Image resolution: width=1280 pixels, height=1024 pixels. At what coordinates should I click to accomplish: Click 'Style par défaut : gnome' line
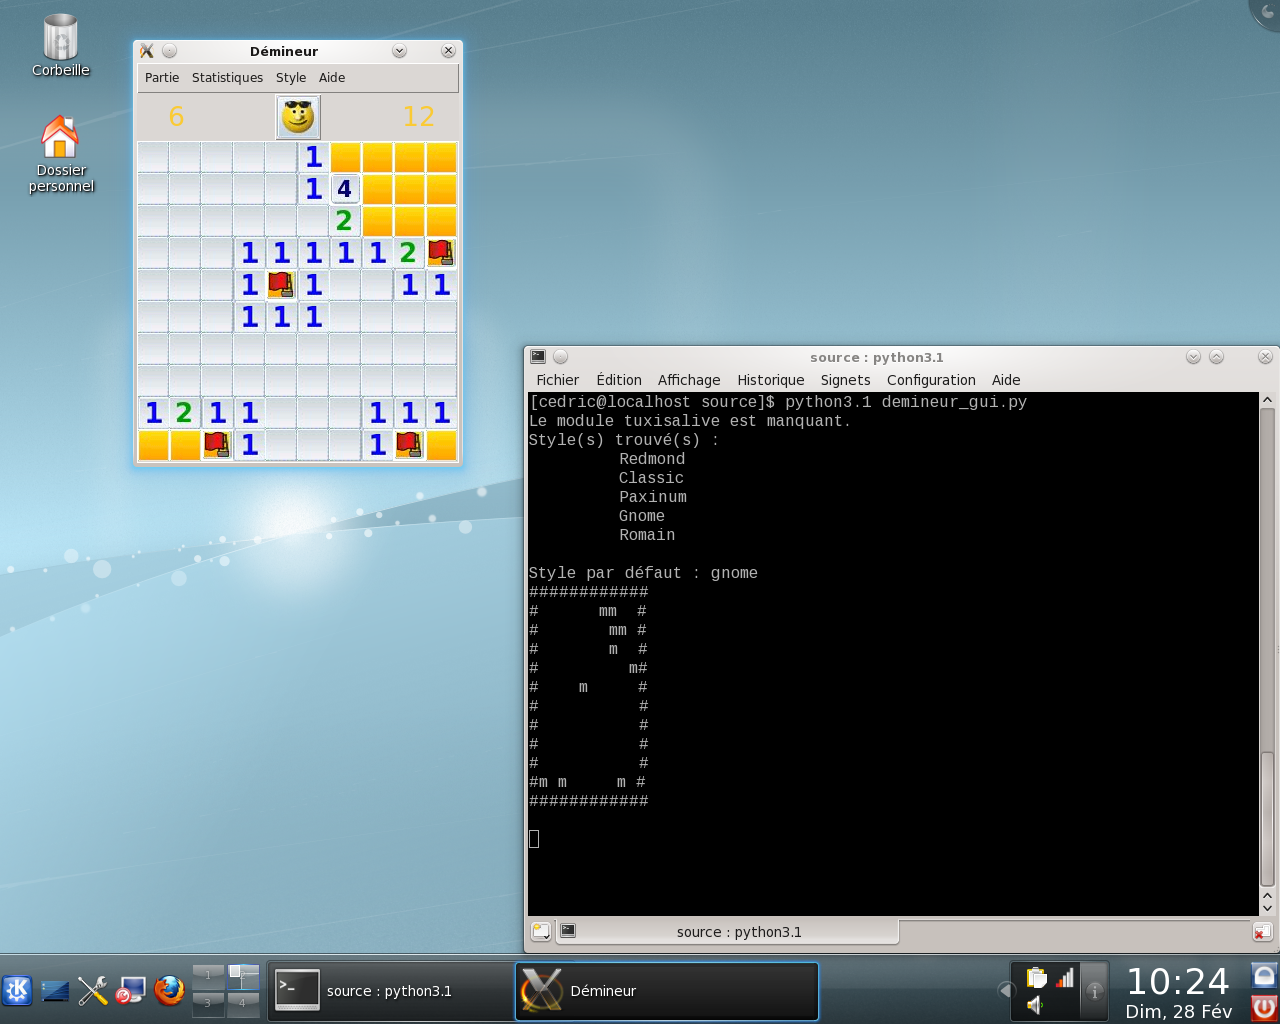click(643, 573)
